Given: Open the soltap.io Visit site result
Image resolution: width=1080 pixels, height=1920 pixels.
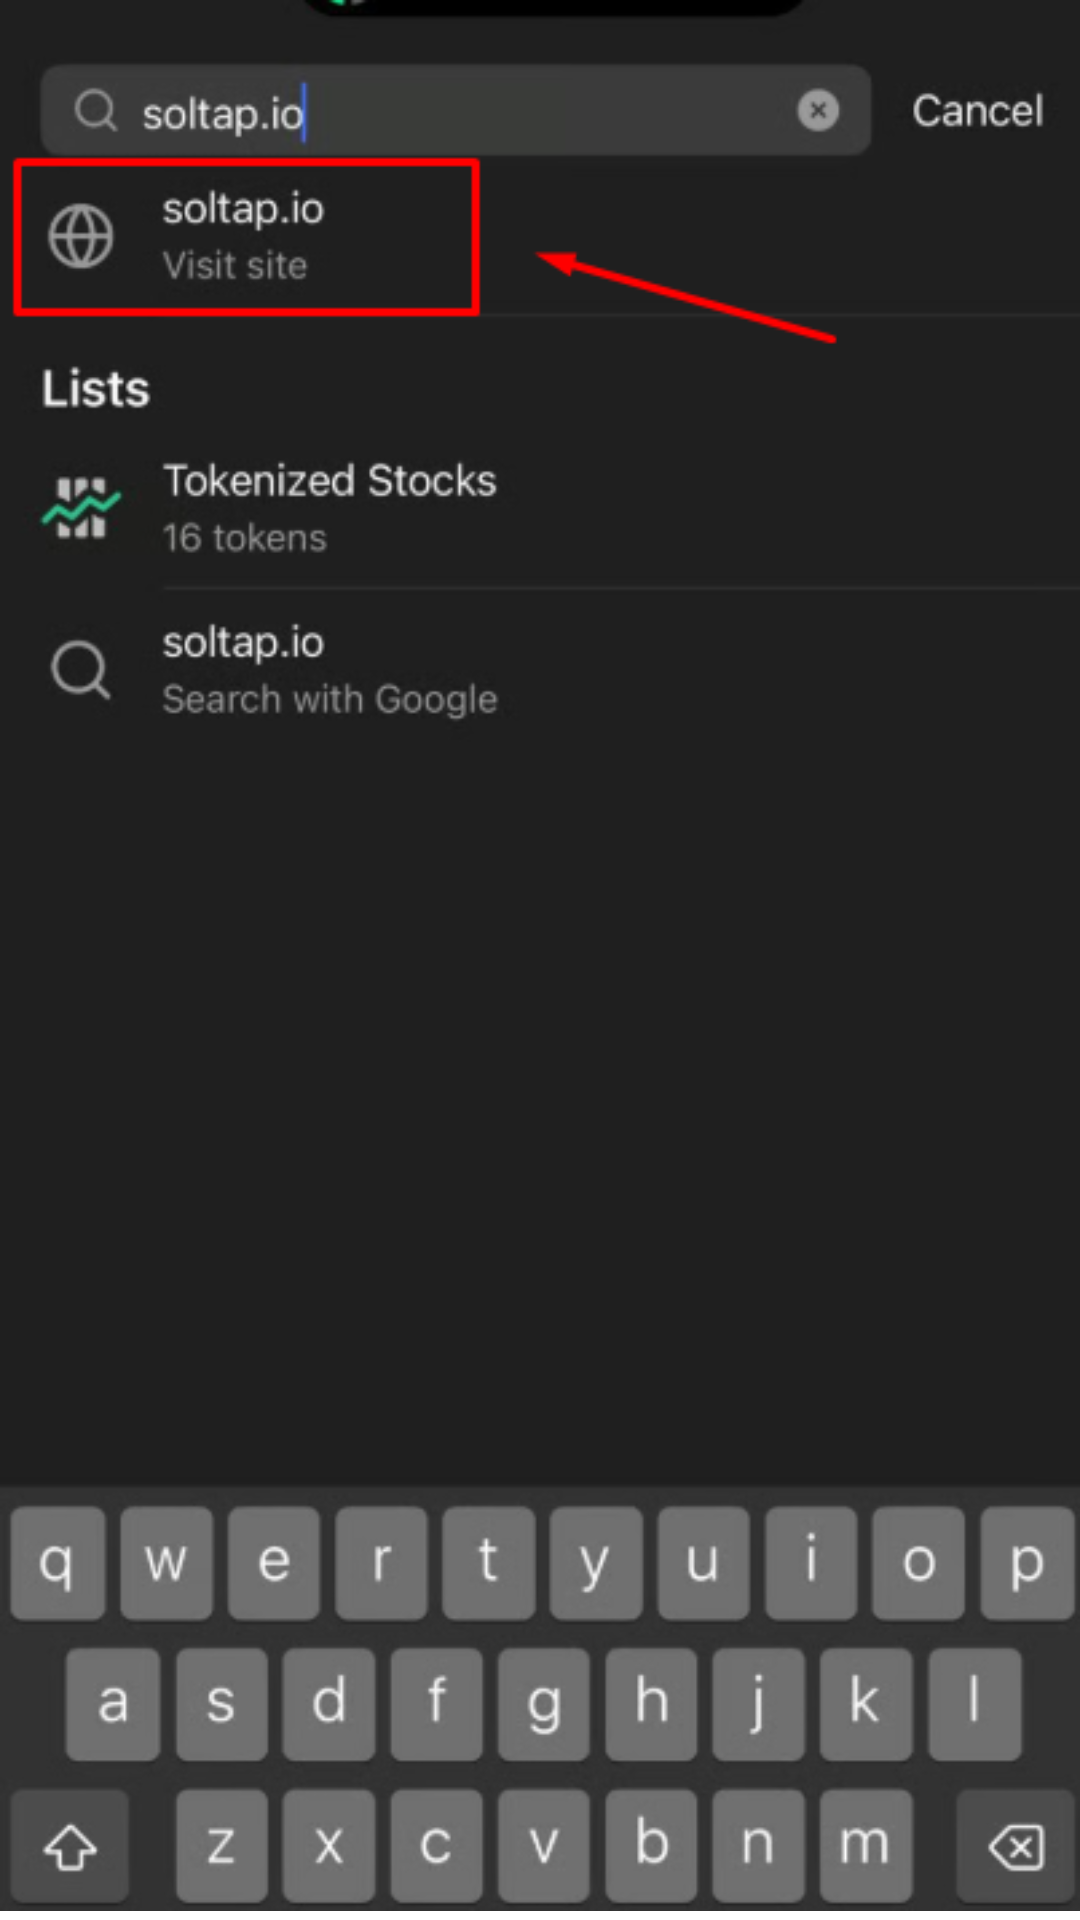Looking at the screenshot, I should [243, 237].
